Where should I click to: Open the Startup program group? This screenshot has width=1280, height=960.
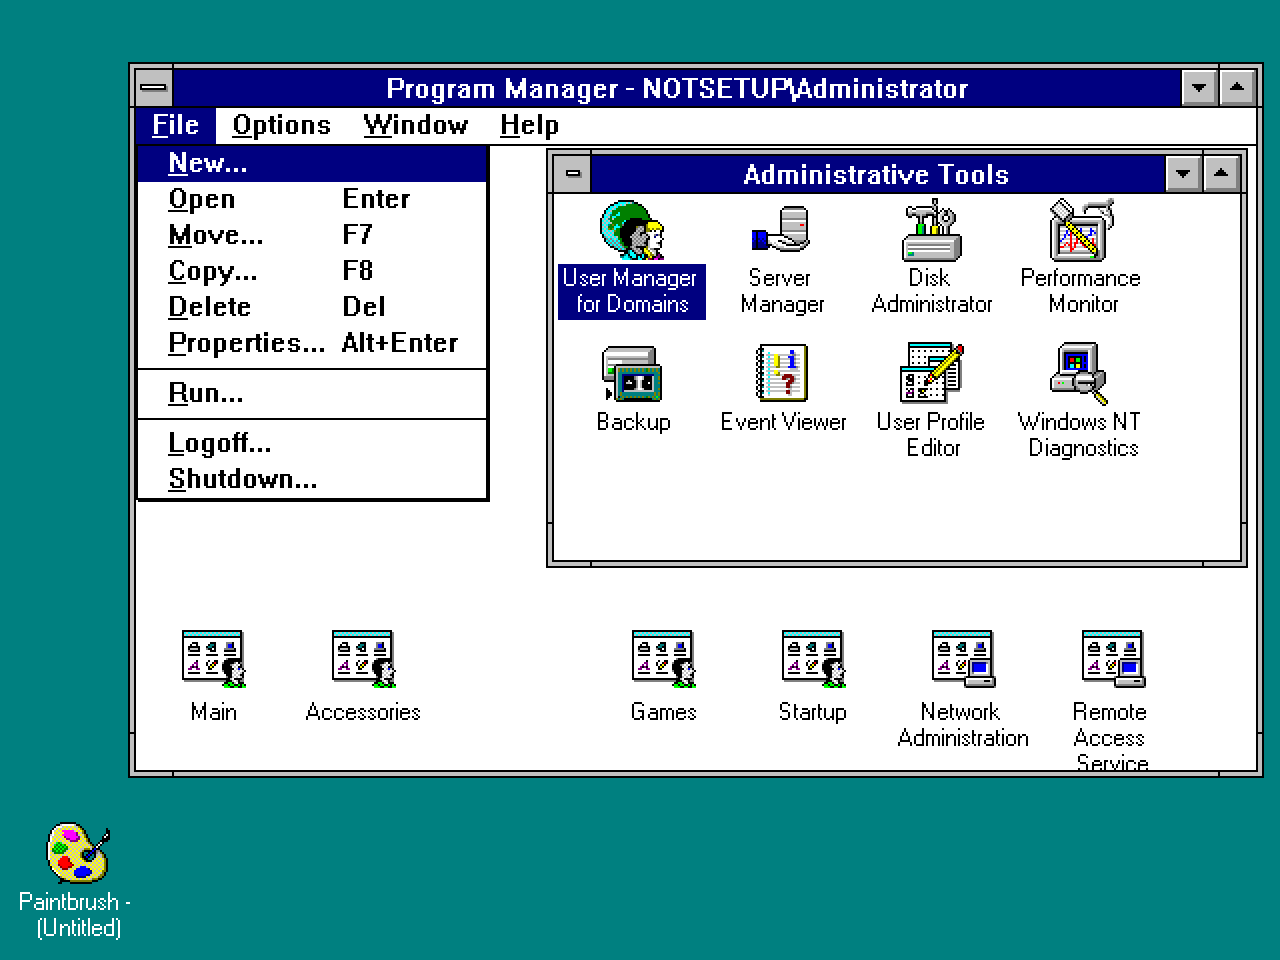812,658
